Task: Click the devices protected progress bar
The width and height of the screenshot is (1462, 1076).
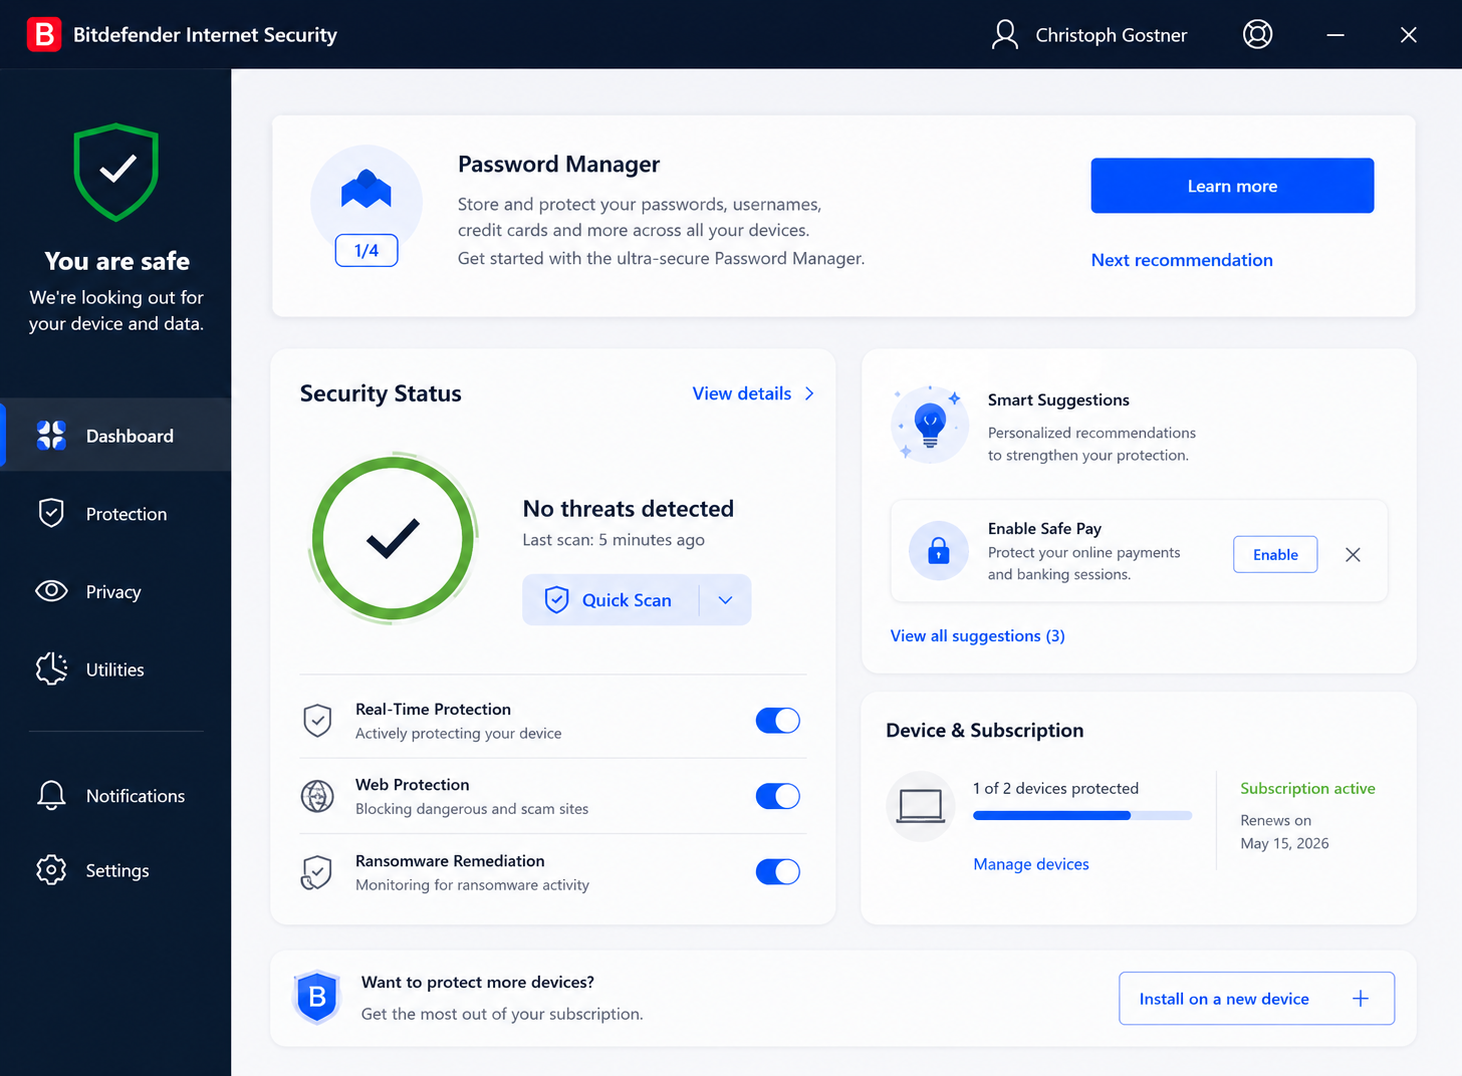Action: (1082, 816)
